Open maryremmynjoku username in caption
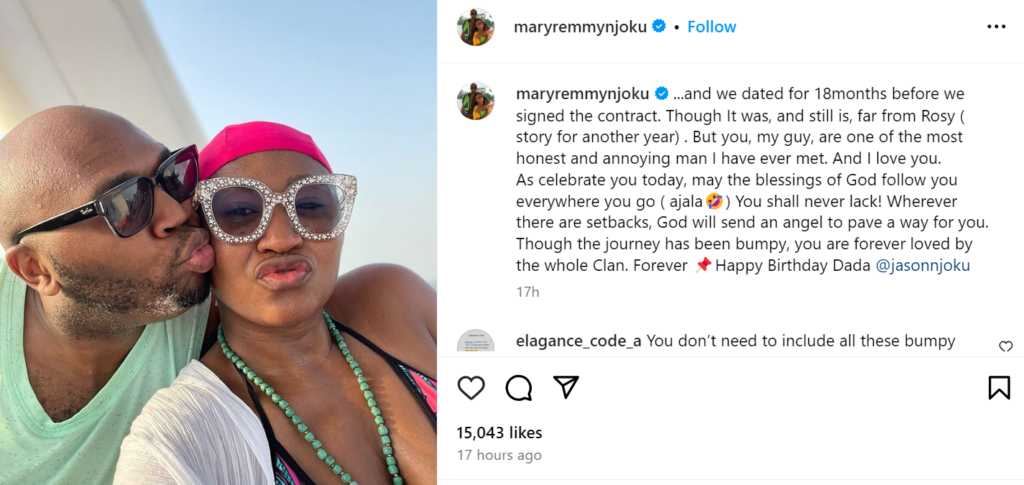The image size is (1024, 485). click(582, 94)
